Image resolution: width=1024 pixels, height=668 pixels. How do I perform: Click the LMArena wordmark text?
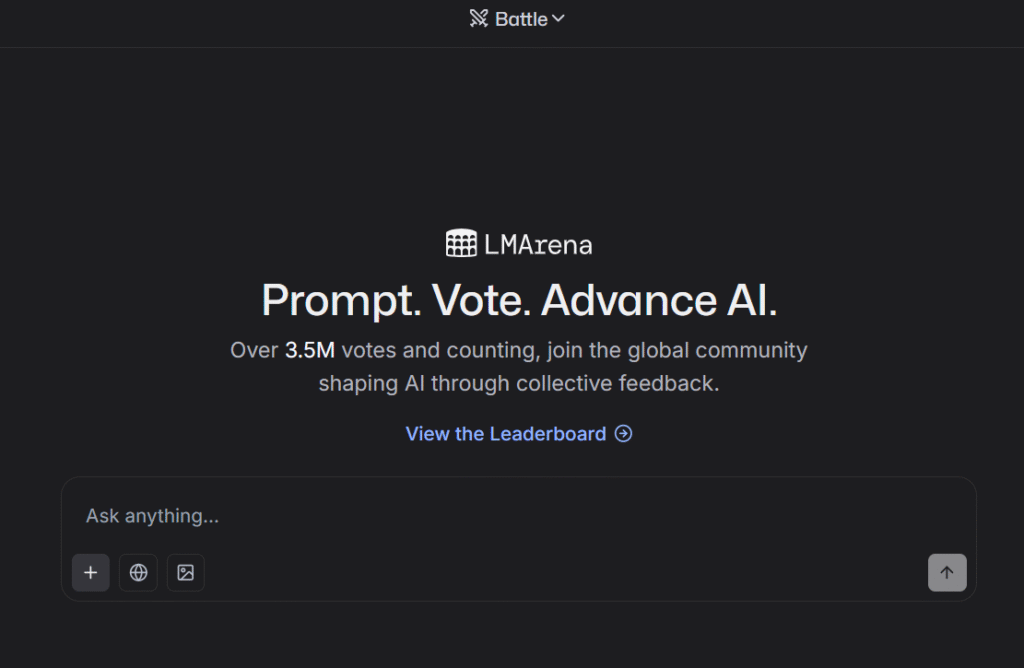[538, 245]
